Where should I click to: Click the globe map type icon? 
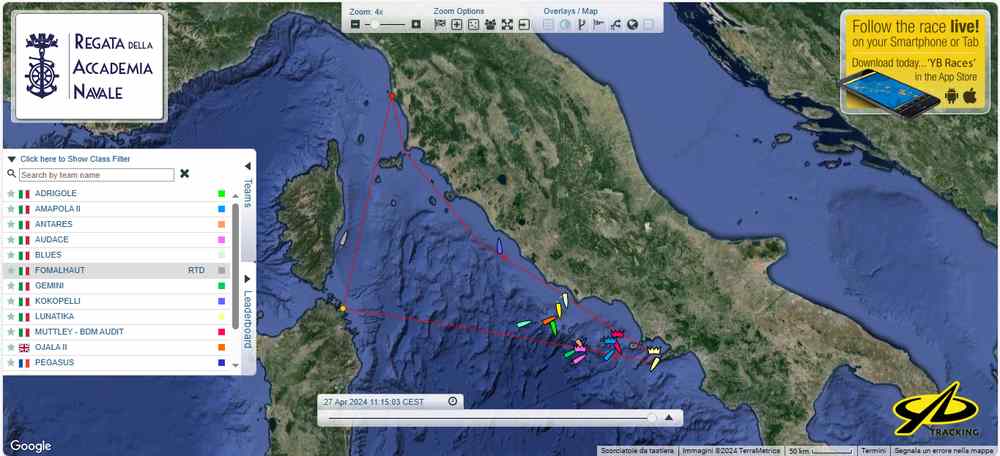632,24
